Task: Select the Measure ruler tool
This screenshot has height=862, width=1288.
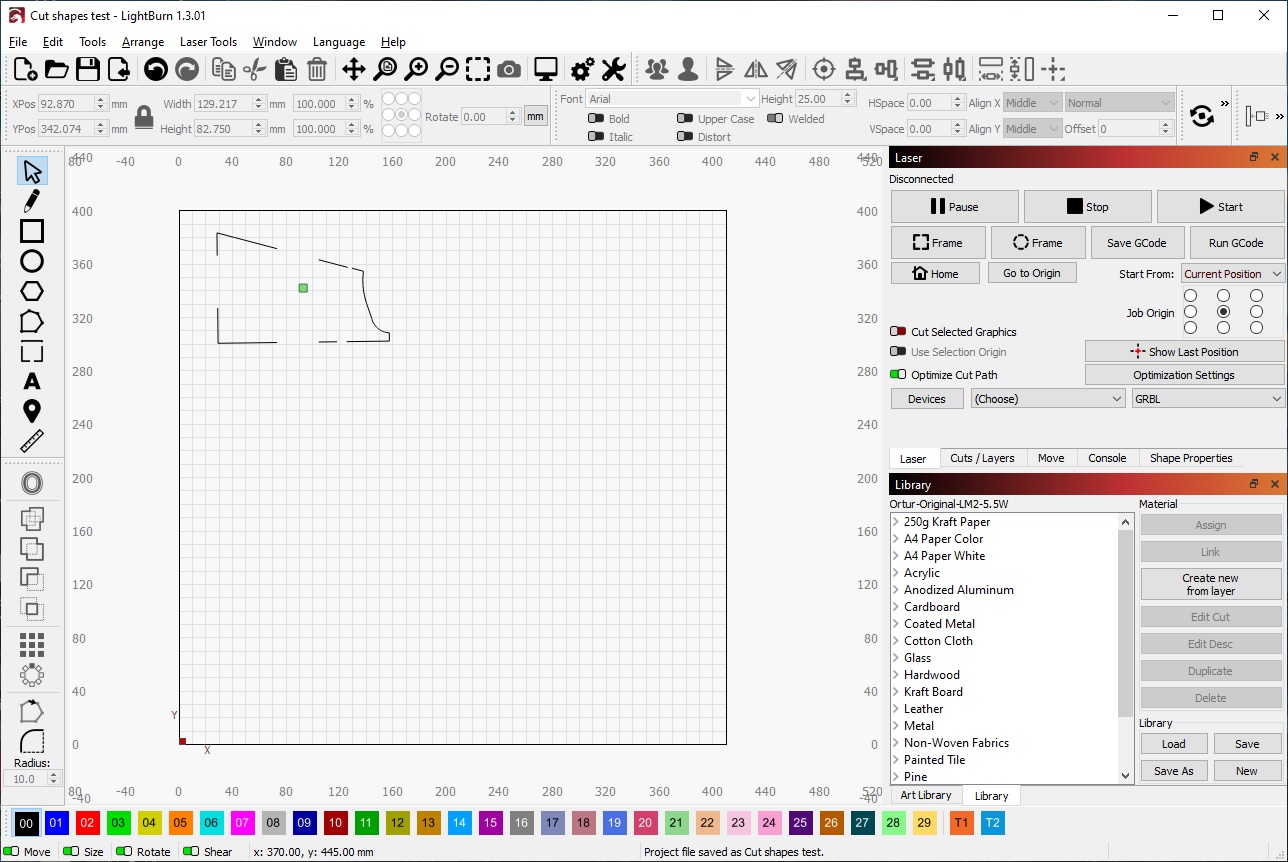Action: 32,441
